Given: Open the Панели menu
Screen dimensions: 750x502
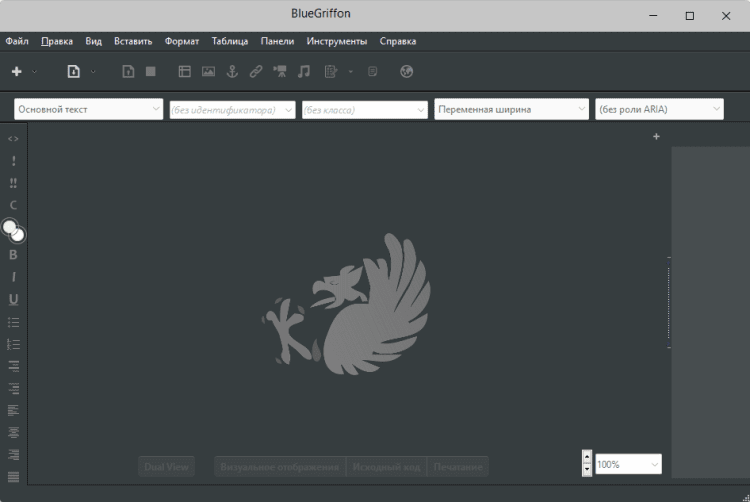Looking at the screenshot, I should click(277, 41).
